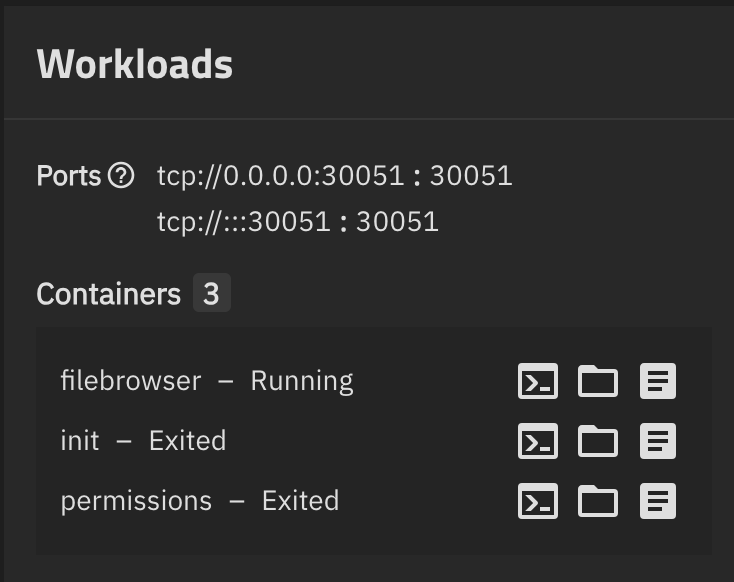Select the permissions container name
Screen dimensions: 734x582
(136, 501)
